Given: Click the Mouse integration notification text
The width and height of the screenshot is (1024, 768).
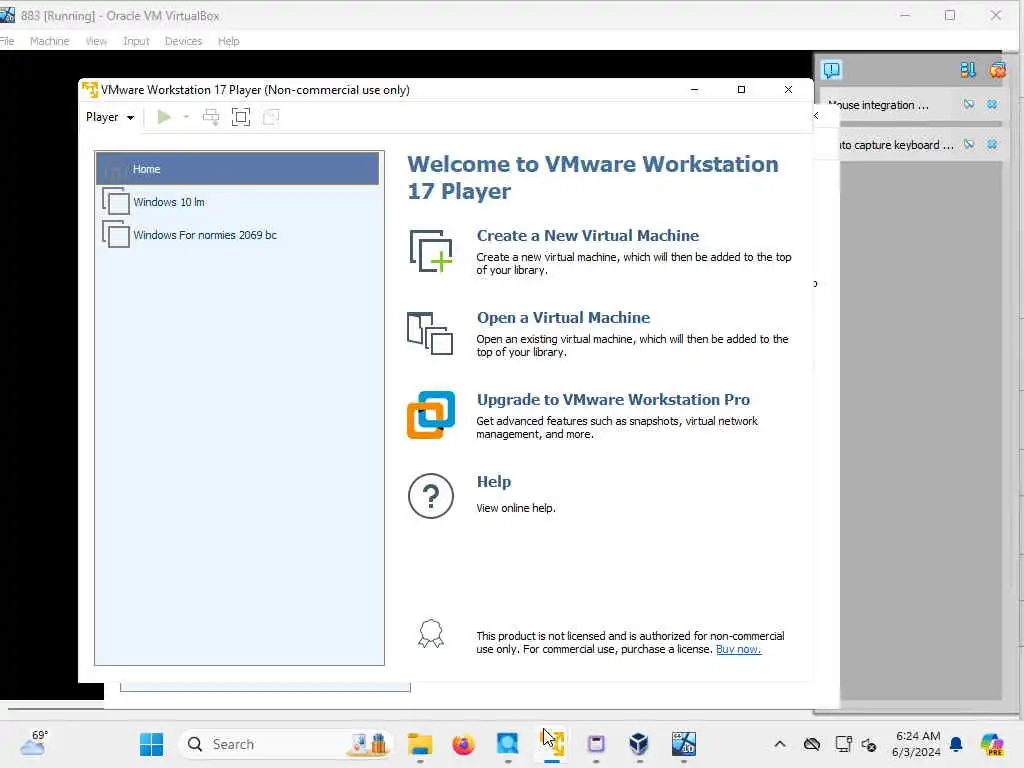Looking at the screenshot, I should (878, 105).
